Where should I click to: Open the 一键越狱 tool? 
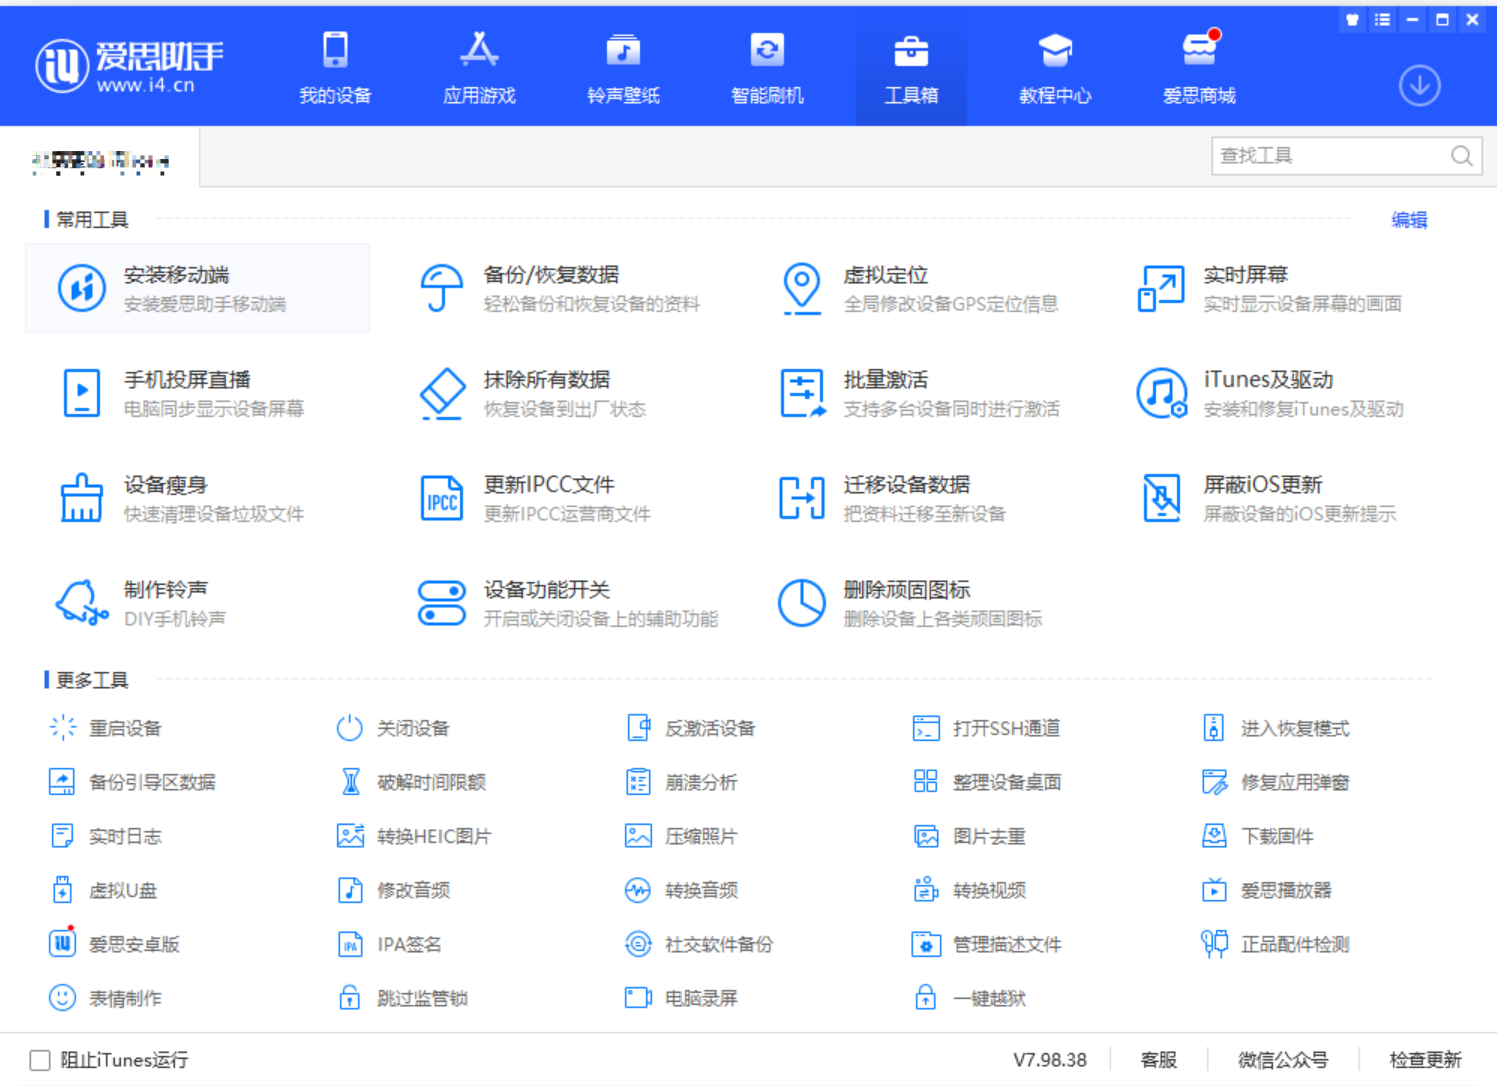click(970, 997)
